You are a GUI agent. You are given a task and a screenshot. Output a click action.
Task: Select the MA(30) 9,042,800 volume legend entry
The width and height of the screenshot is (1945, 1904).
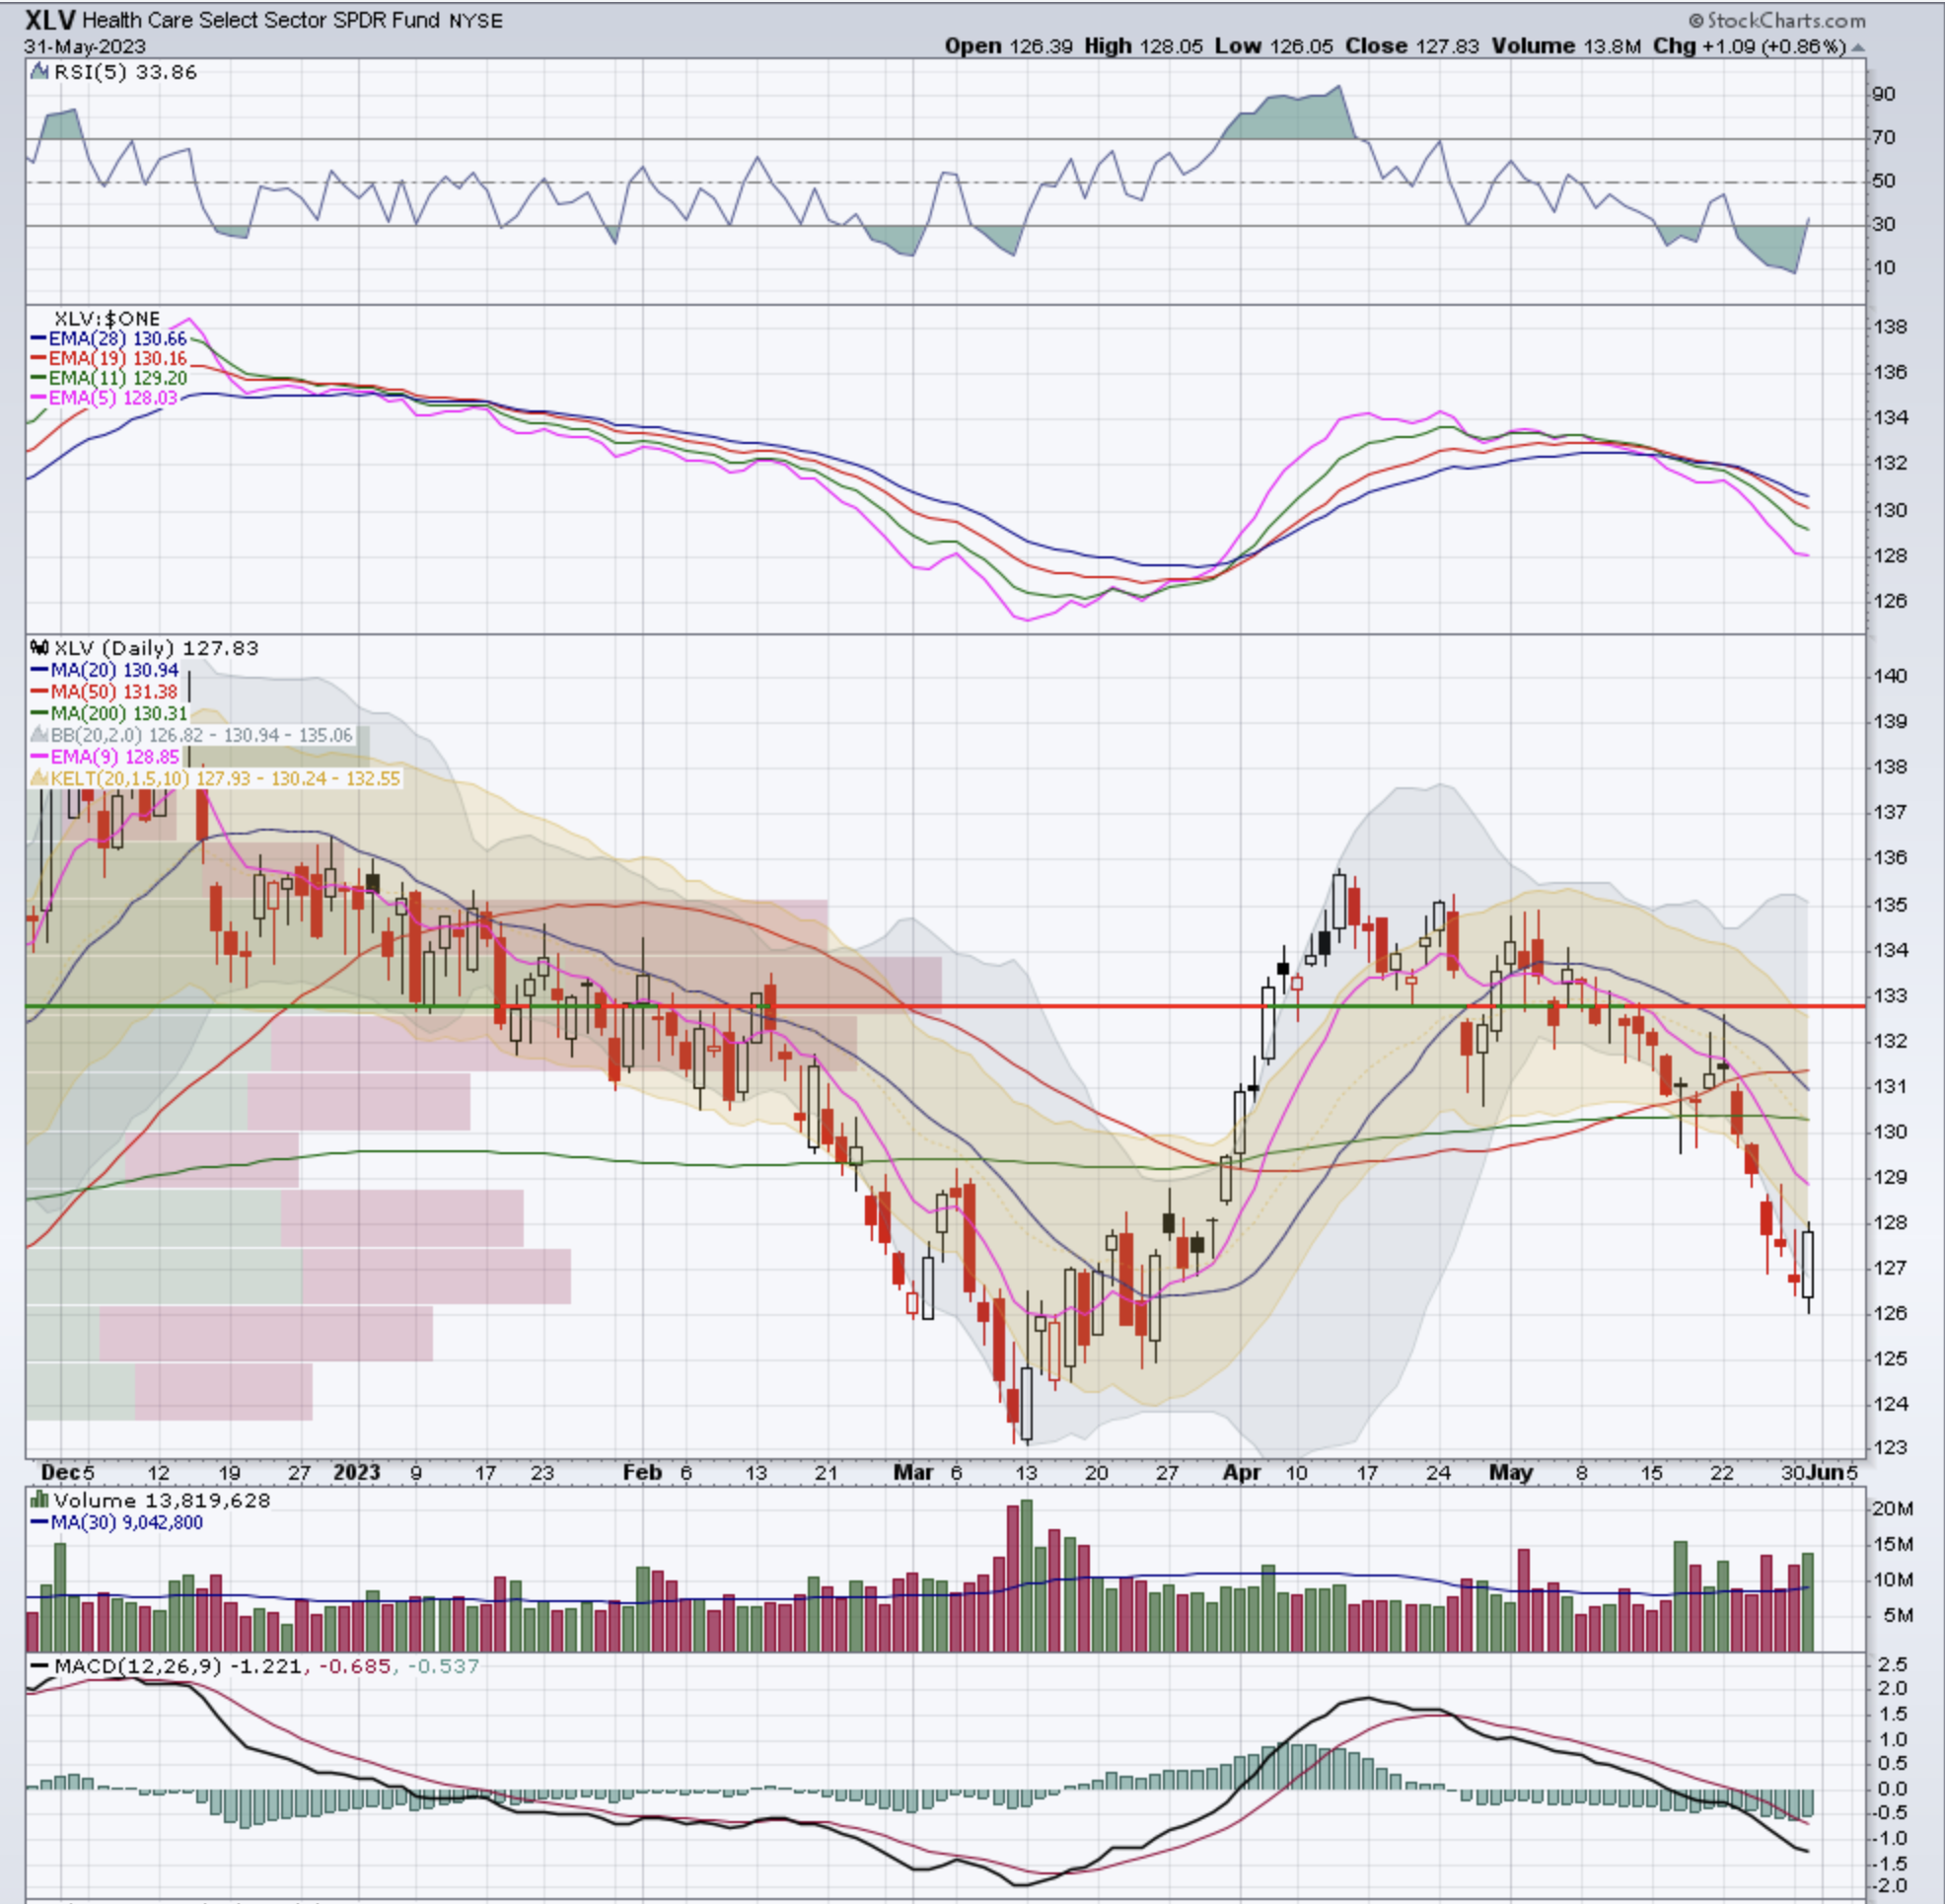coord(117,1522)
